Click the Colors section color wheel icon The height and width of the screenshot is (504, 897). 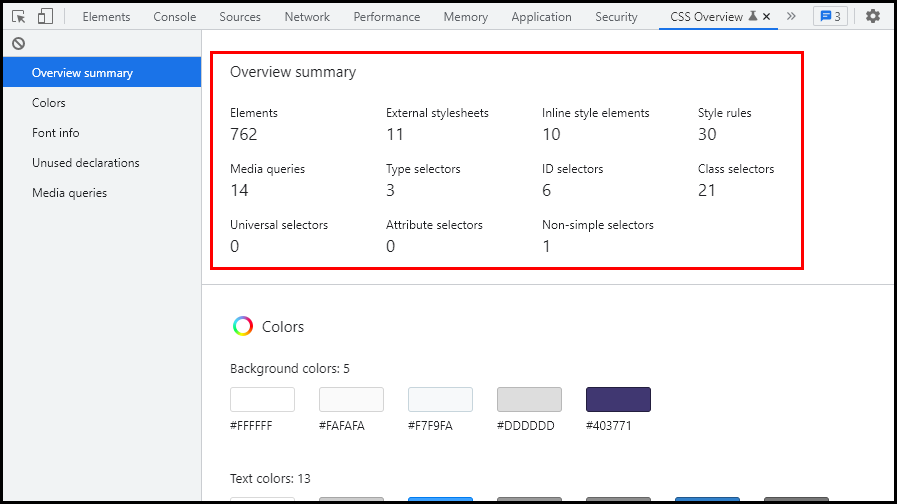pos(243,326)
